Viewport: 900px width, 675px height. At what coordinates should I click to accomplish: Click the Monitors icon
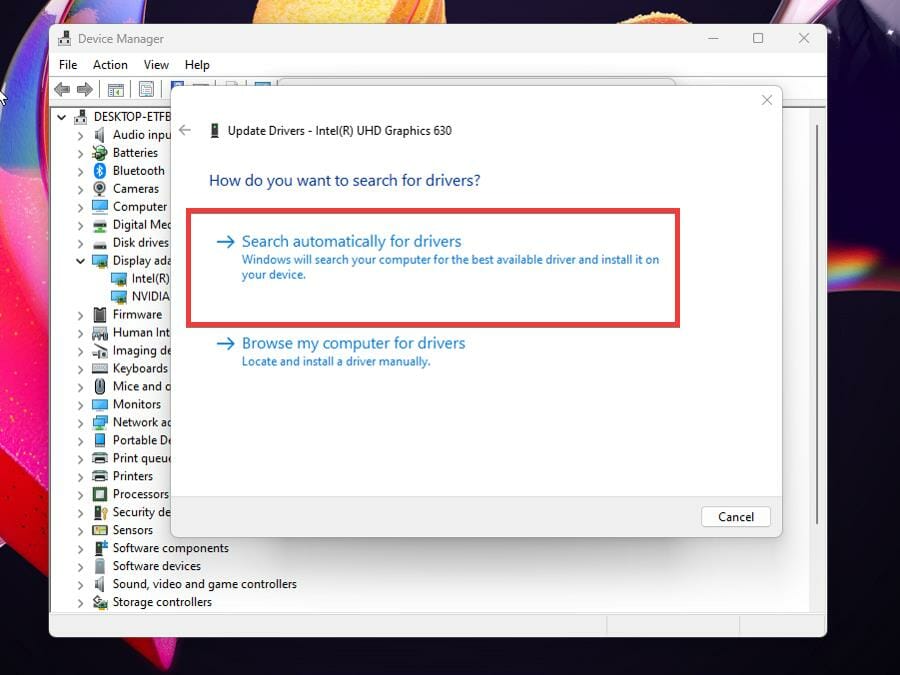[100, 404]
